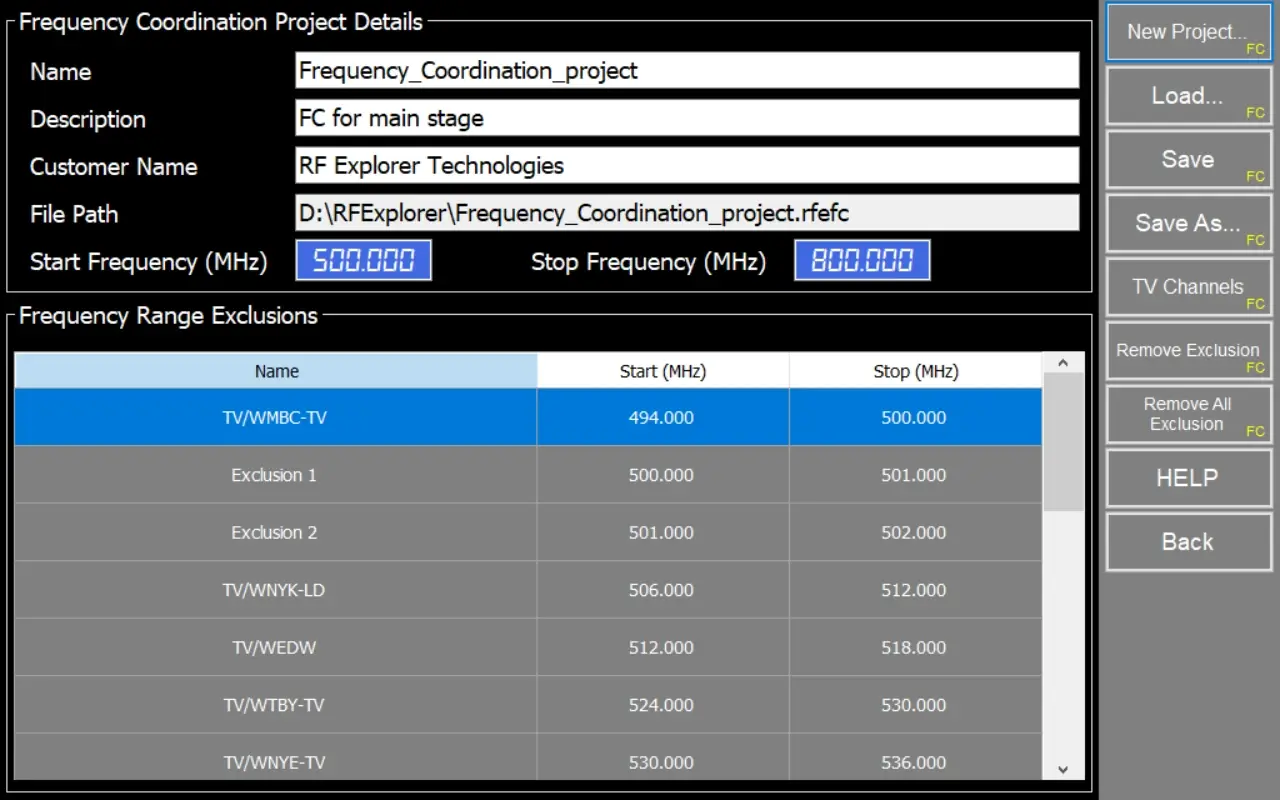Click Remove Exclusion button
Screen dimensions: 1280x800
(1187, 351)
